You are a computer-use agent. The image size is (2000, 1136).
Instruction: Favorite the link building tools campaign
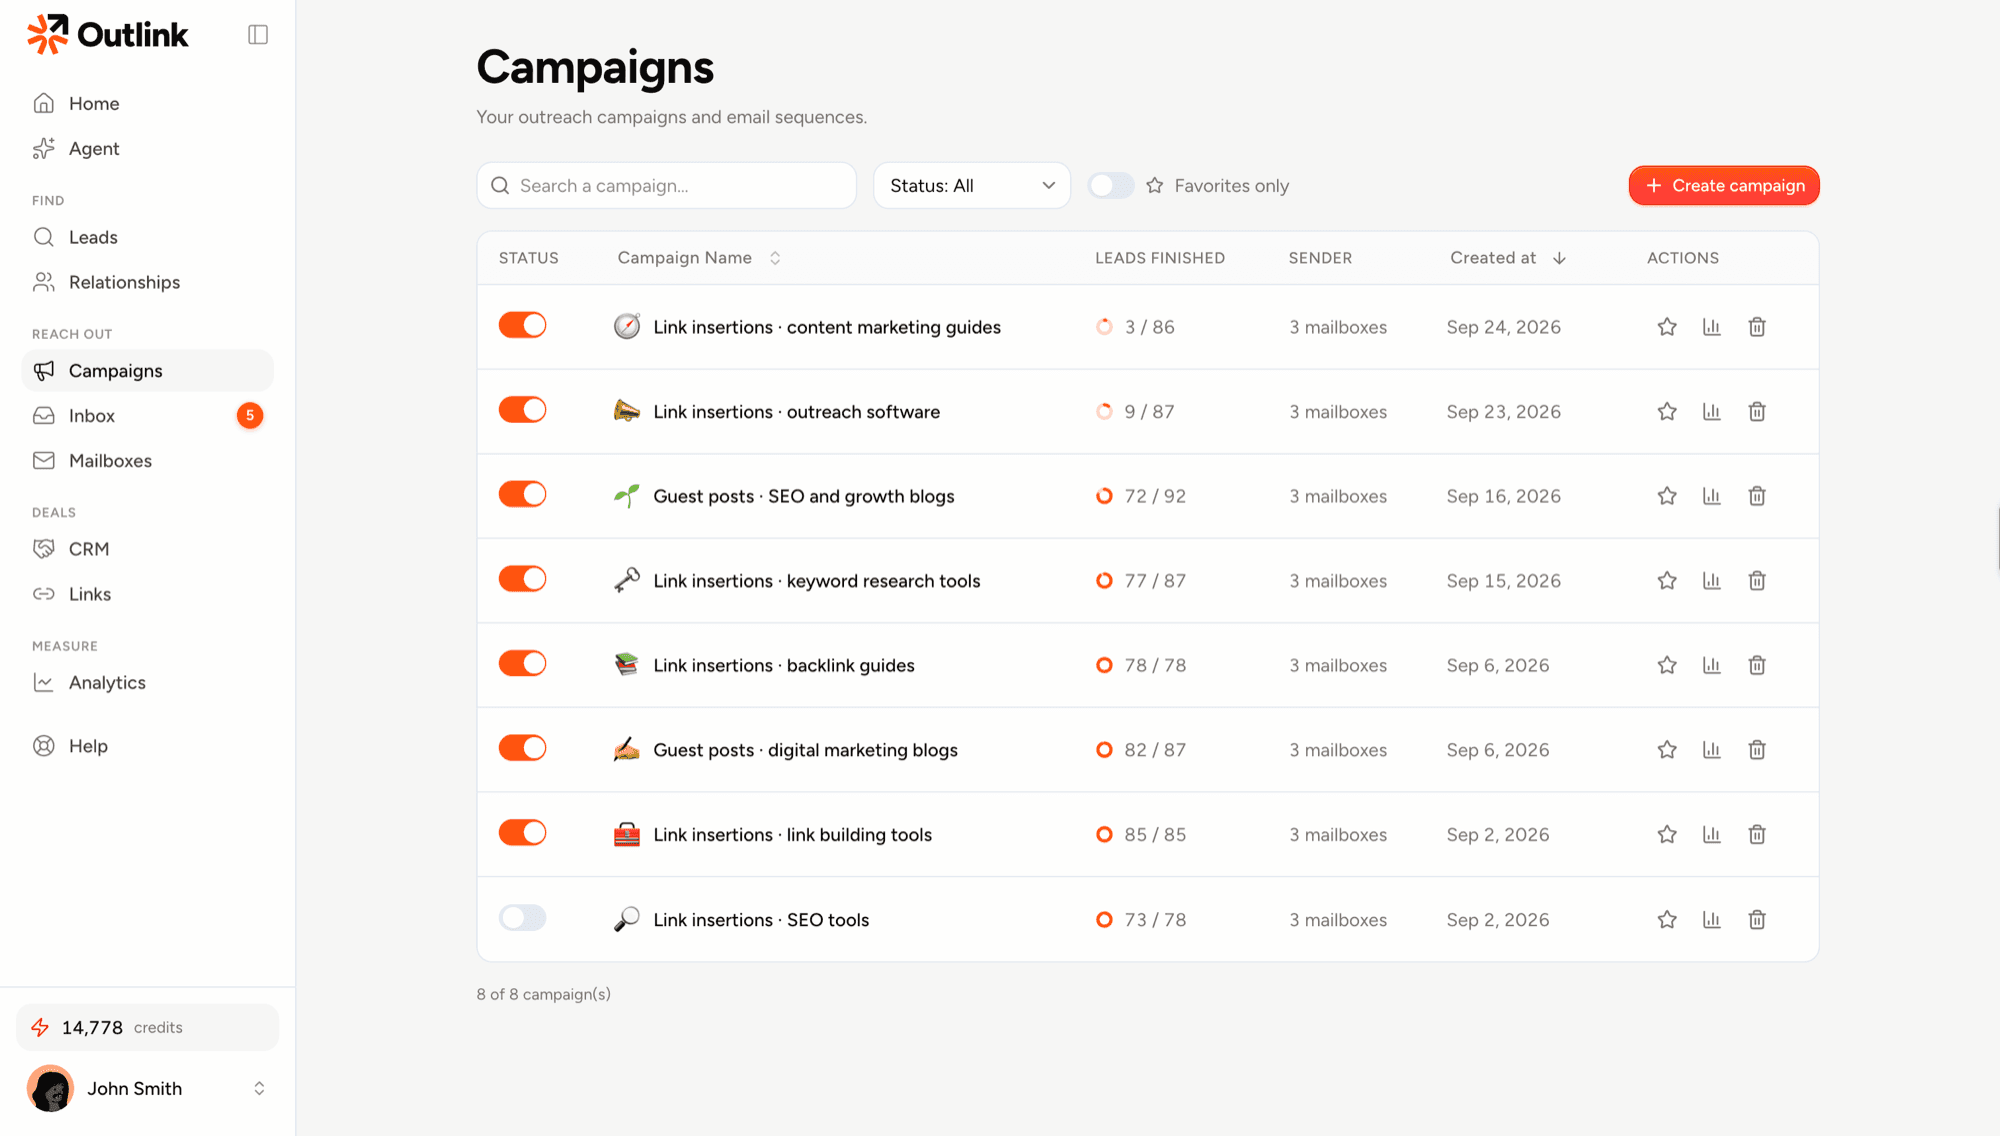(1667, 835)
